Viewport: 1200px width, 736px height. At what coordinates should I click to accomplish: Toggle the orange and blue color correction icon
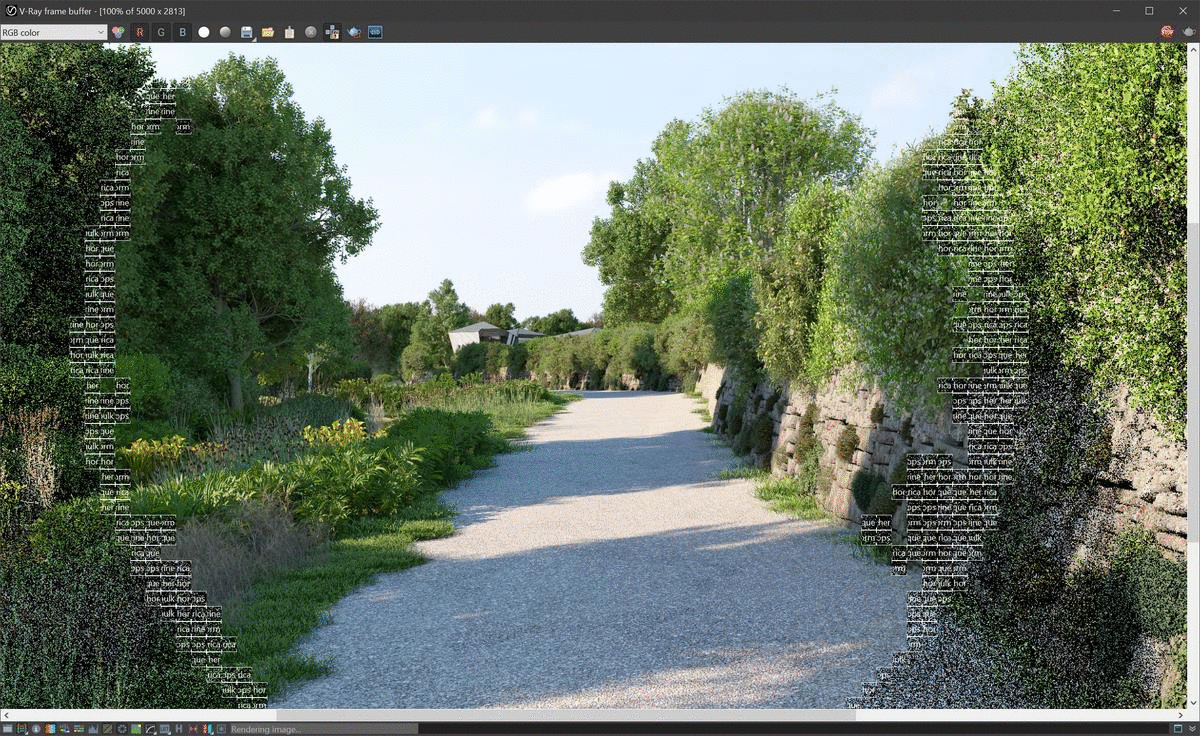50,729
